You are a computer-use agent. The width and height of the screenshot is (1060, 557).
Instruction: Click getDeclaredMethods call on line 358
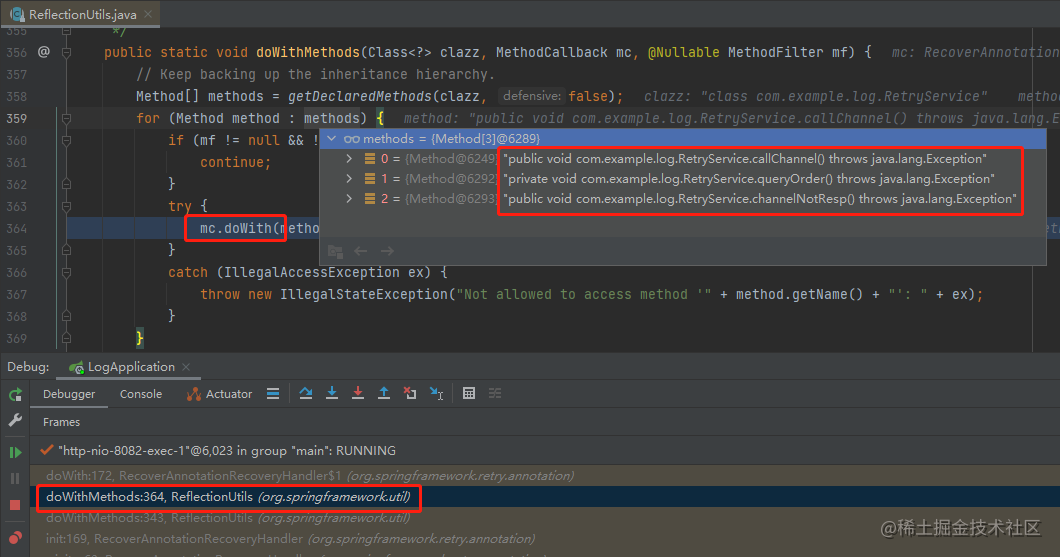click(360, 96)
